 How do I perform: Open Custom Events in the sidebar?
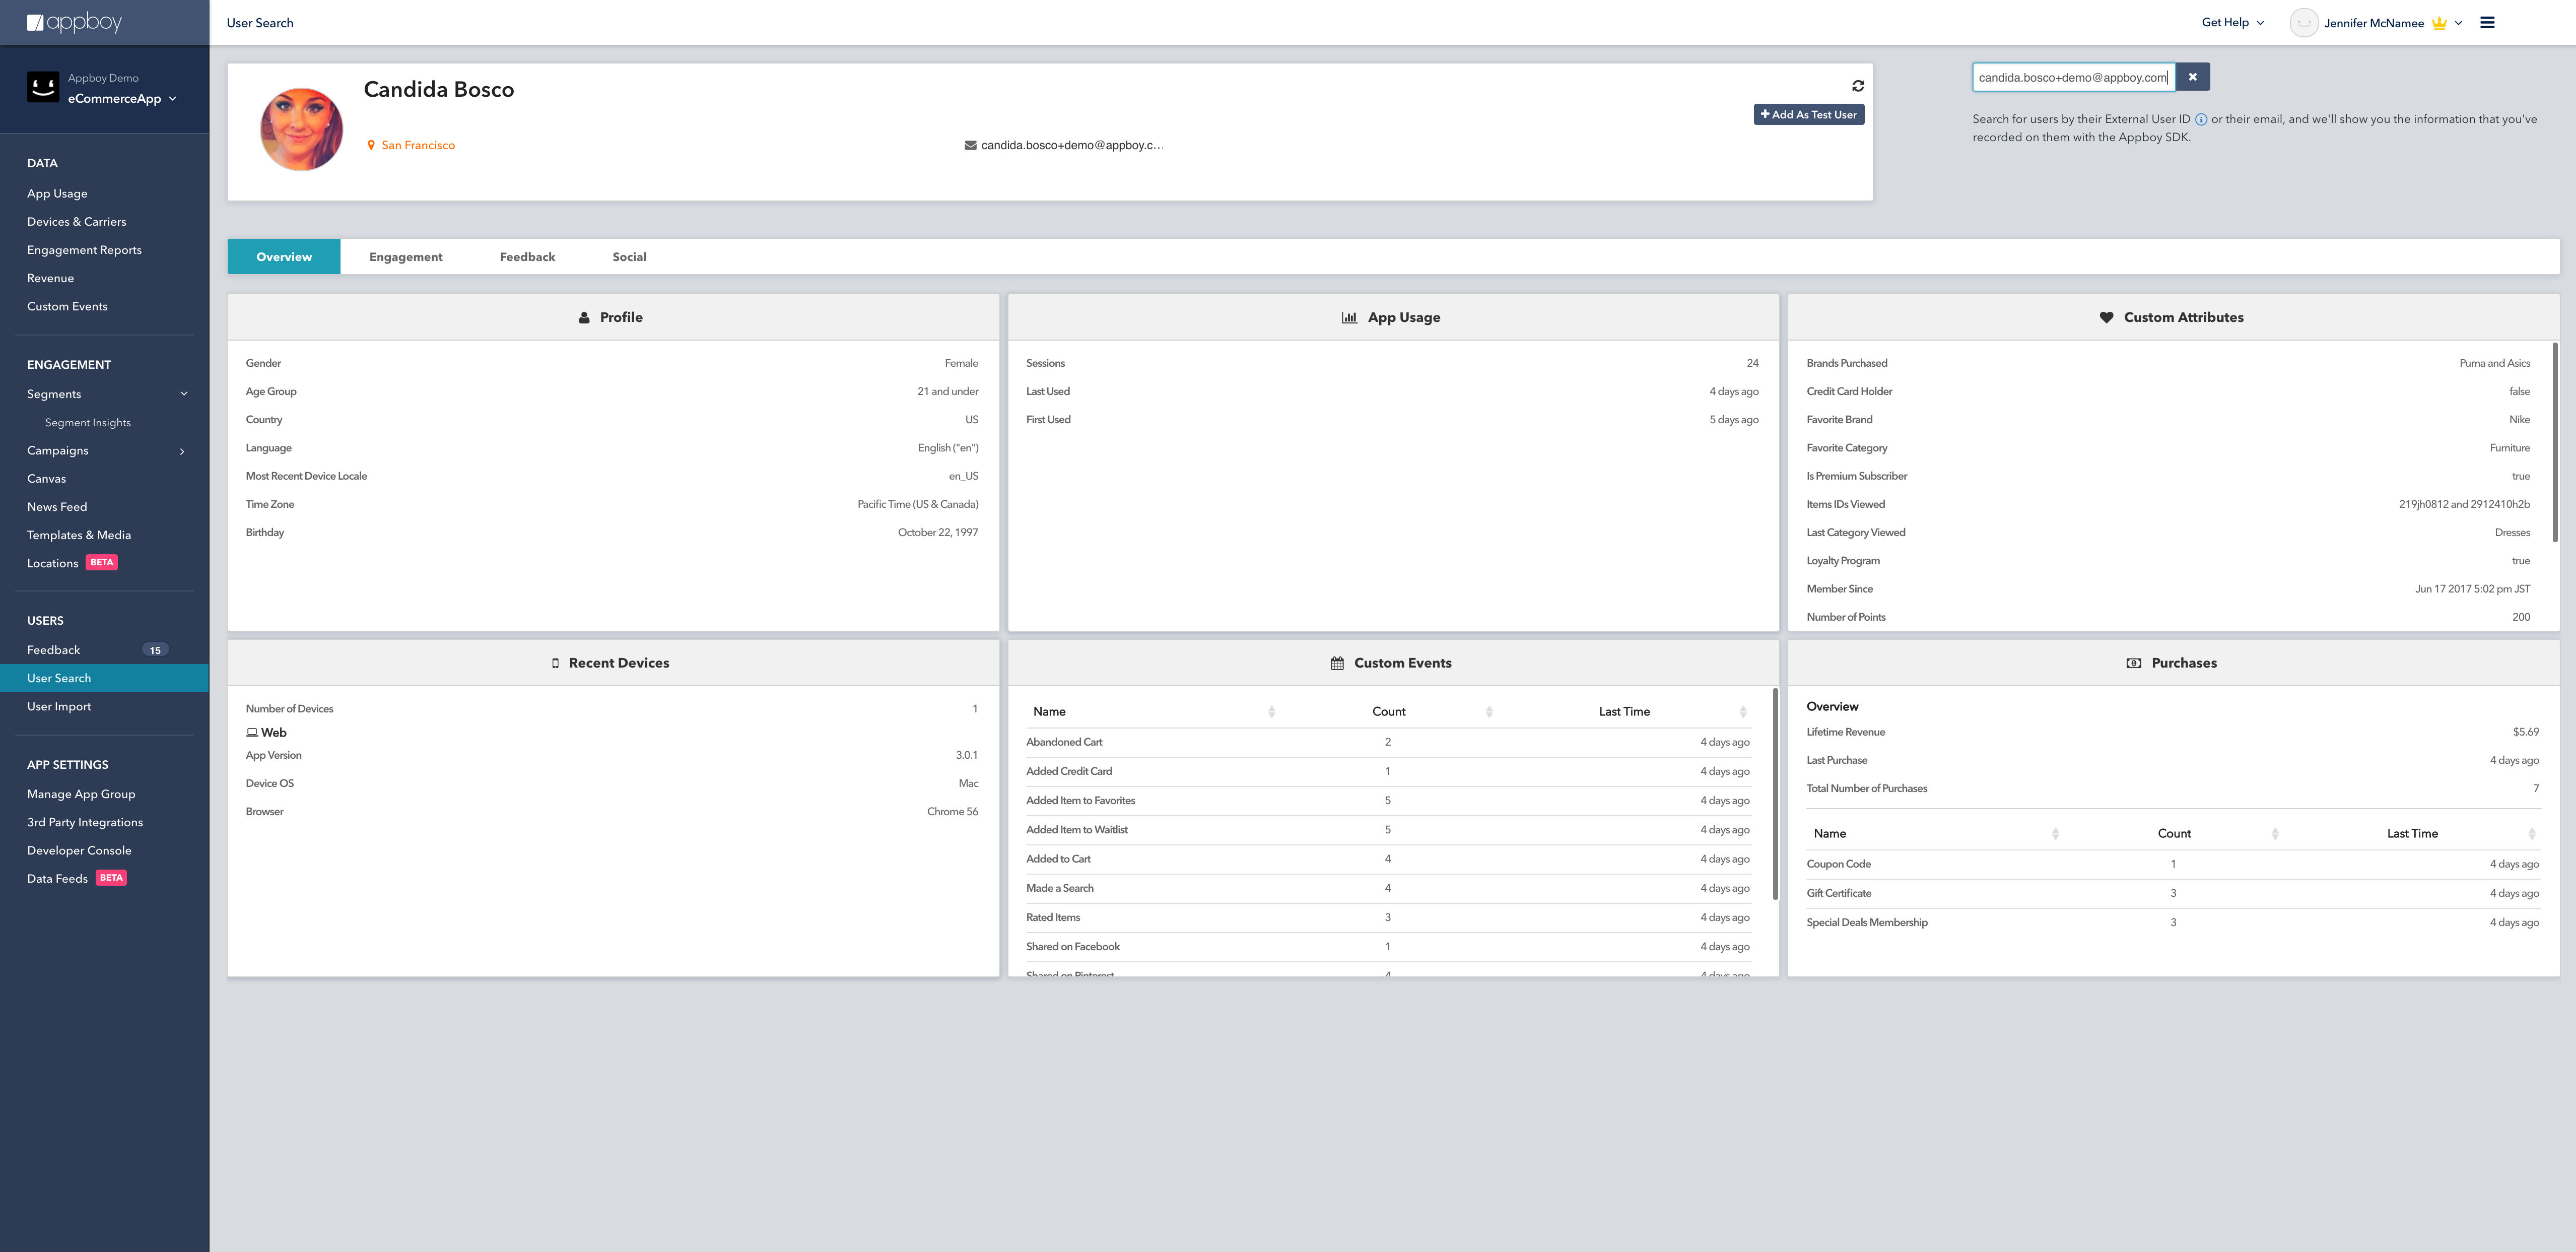click(67, 307)
